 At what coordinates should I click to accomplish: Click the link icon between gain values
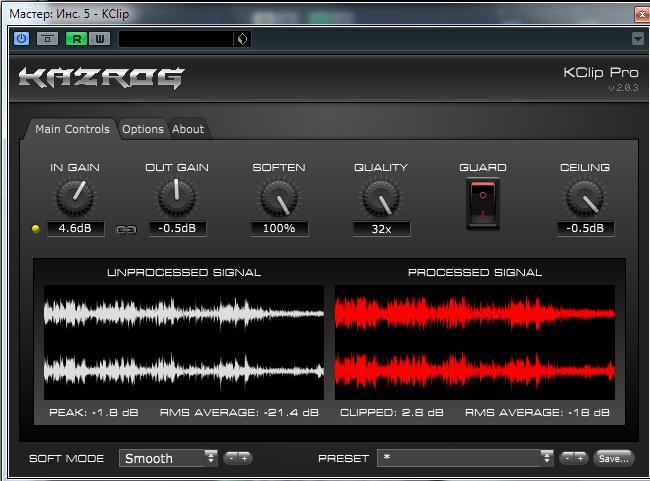126,229
